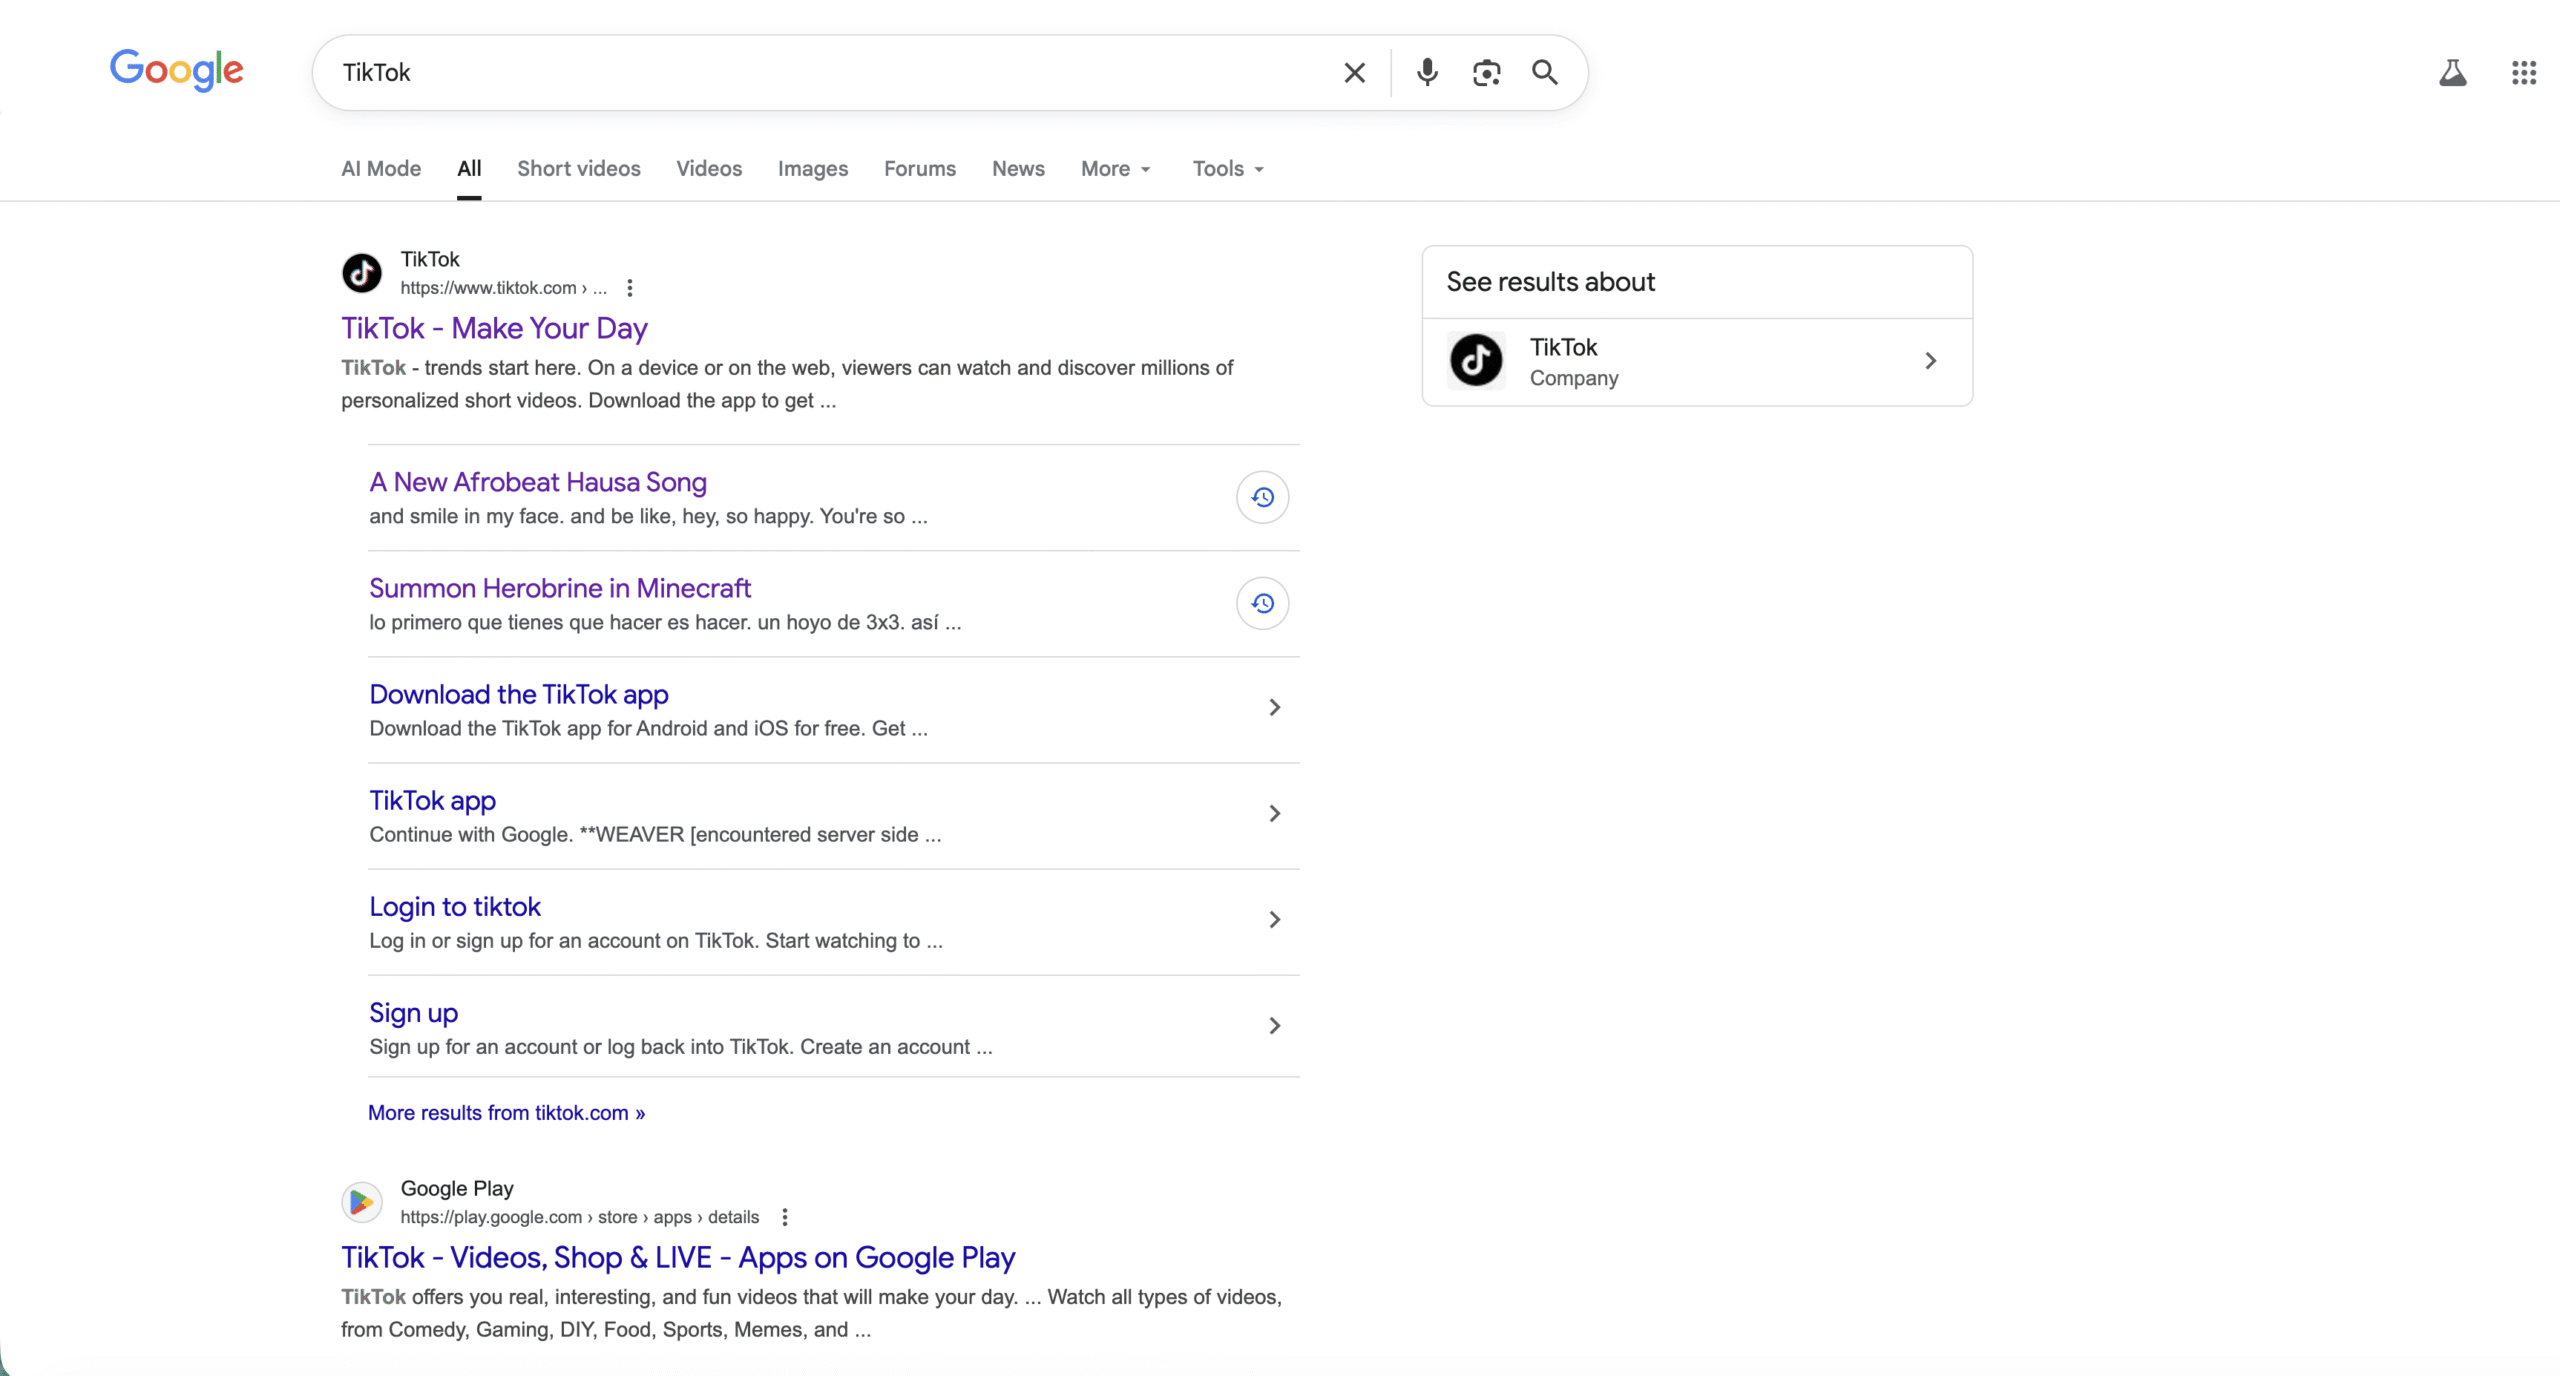This screenshot has width=2560, height=1376.
Task: Click history icon beside Afrobeat Hausa Song
Action: pyautogui.click(x=1262, y=497)
